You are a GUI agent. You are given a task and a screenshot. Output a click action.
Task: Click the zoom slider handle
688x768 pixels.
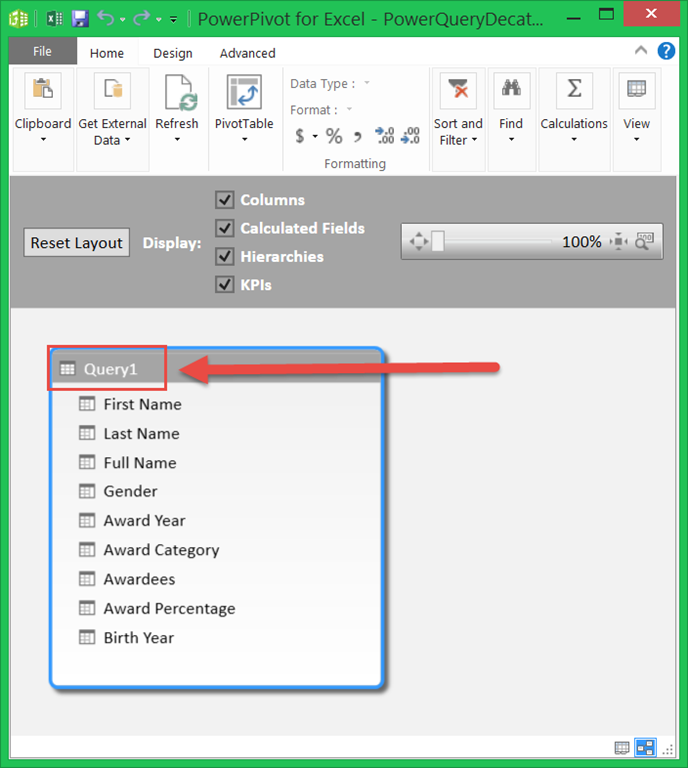437,241
